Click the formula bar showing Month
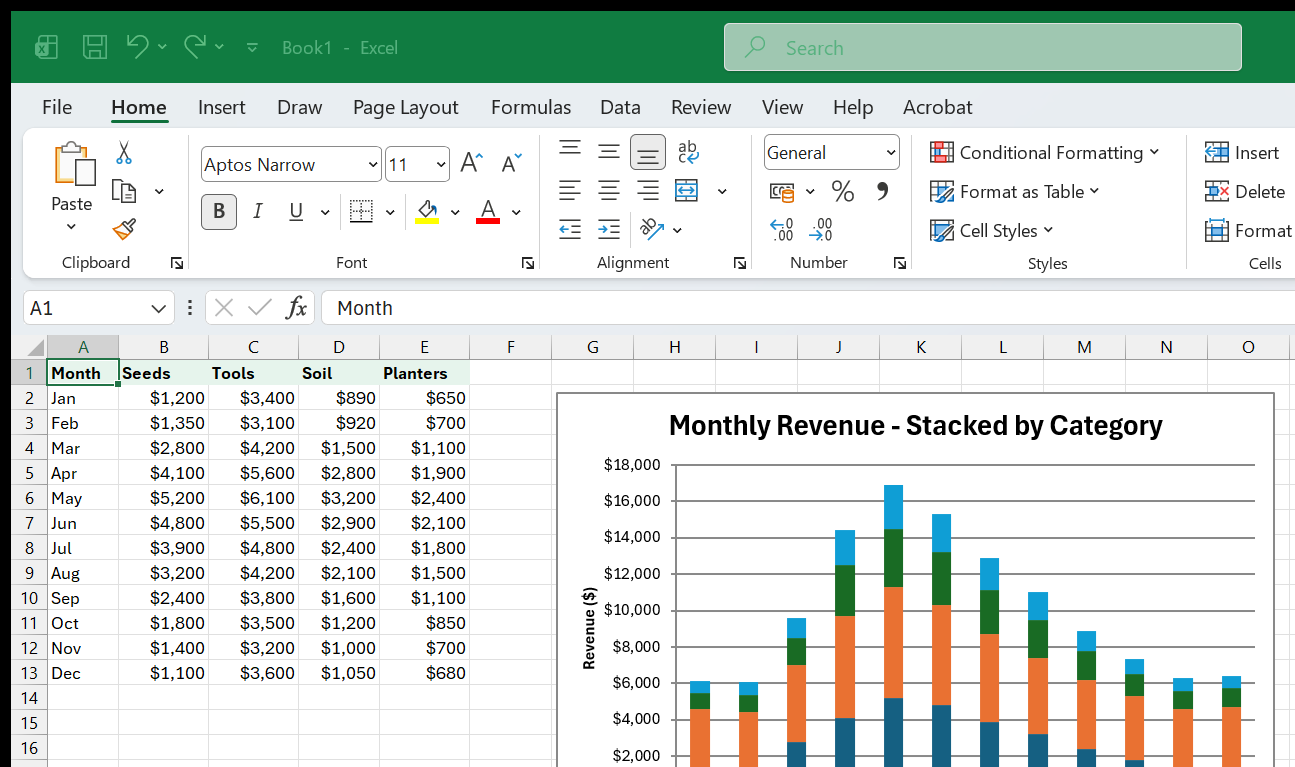The image size is (1295, 767). coord(808,308)
